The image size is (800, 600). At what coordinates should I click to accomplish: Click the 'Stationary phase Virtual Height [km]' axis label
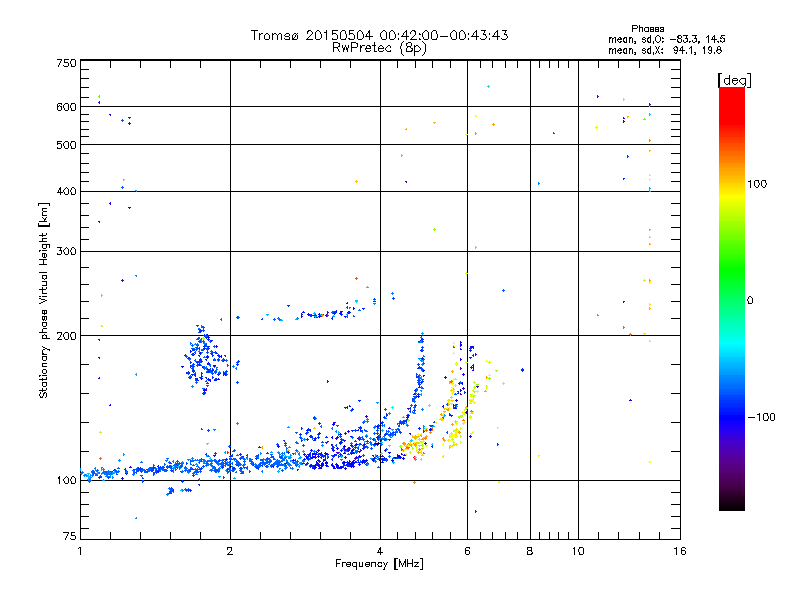coord(44,300)
